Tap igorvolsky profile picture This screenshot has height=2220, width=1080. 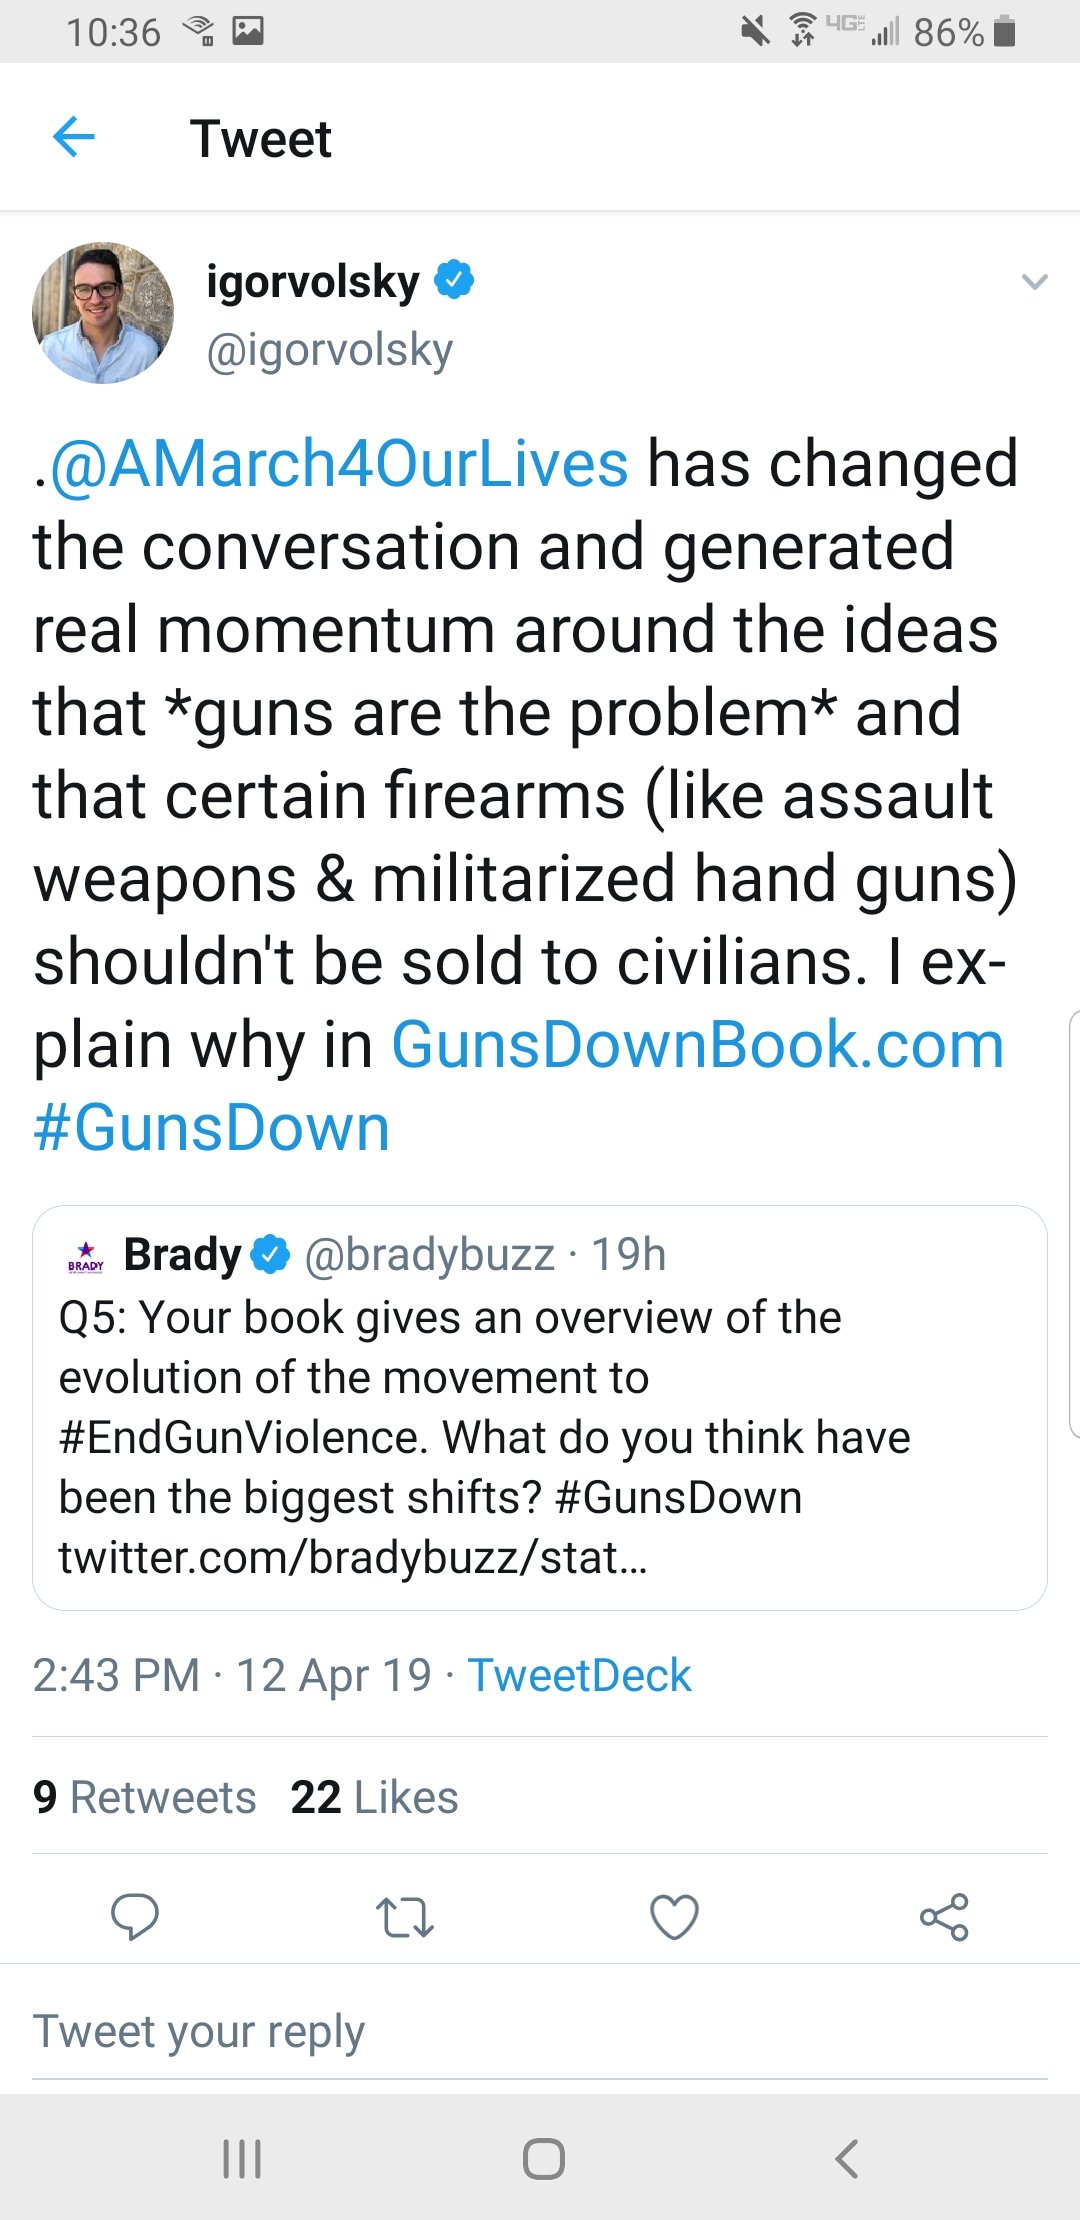coord(103,313)
